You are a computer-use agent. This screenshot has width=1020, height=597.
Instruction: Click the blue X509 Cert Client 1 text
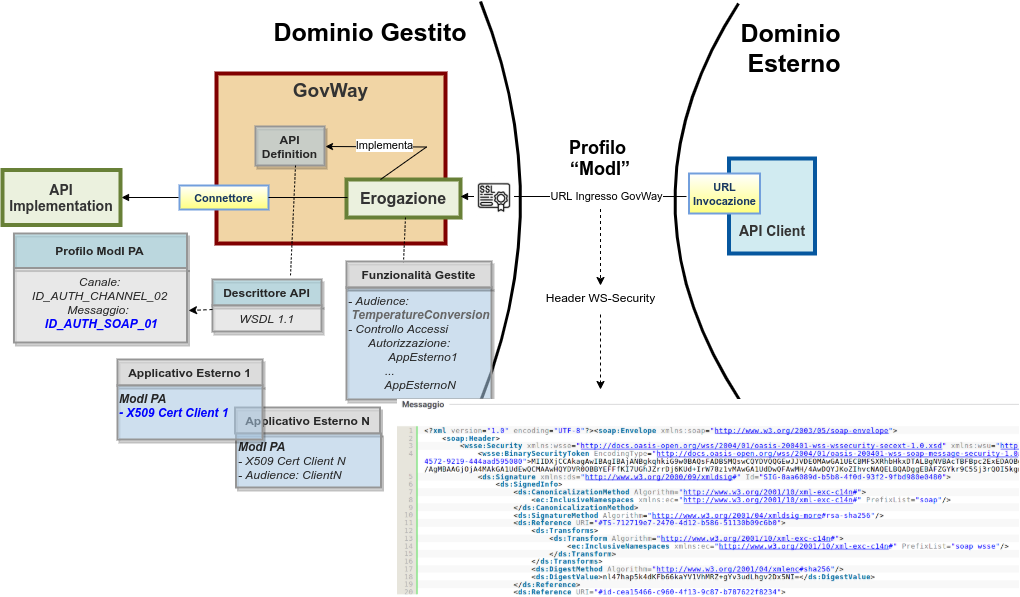click(177, 413)
